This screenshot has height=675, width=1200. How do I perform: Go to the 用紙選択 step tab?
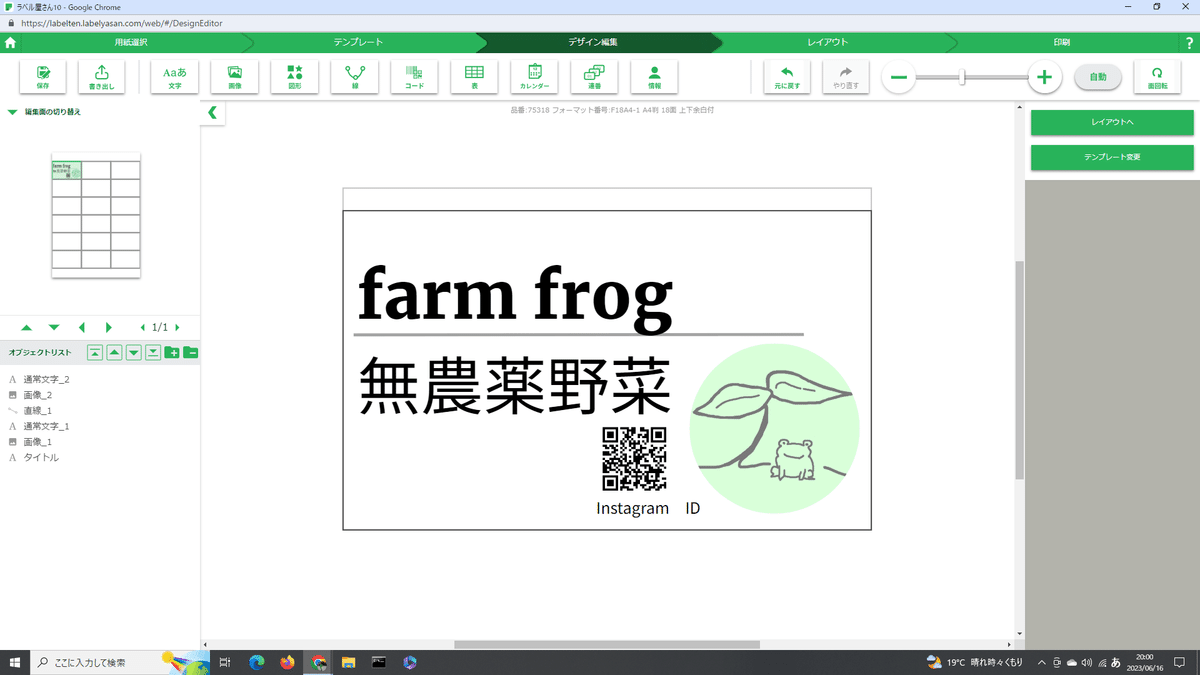tap(131, 43)
